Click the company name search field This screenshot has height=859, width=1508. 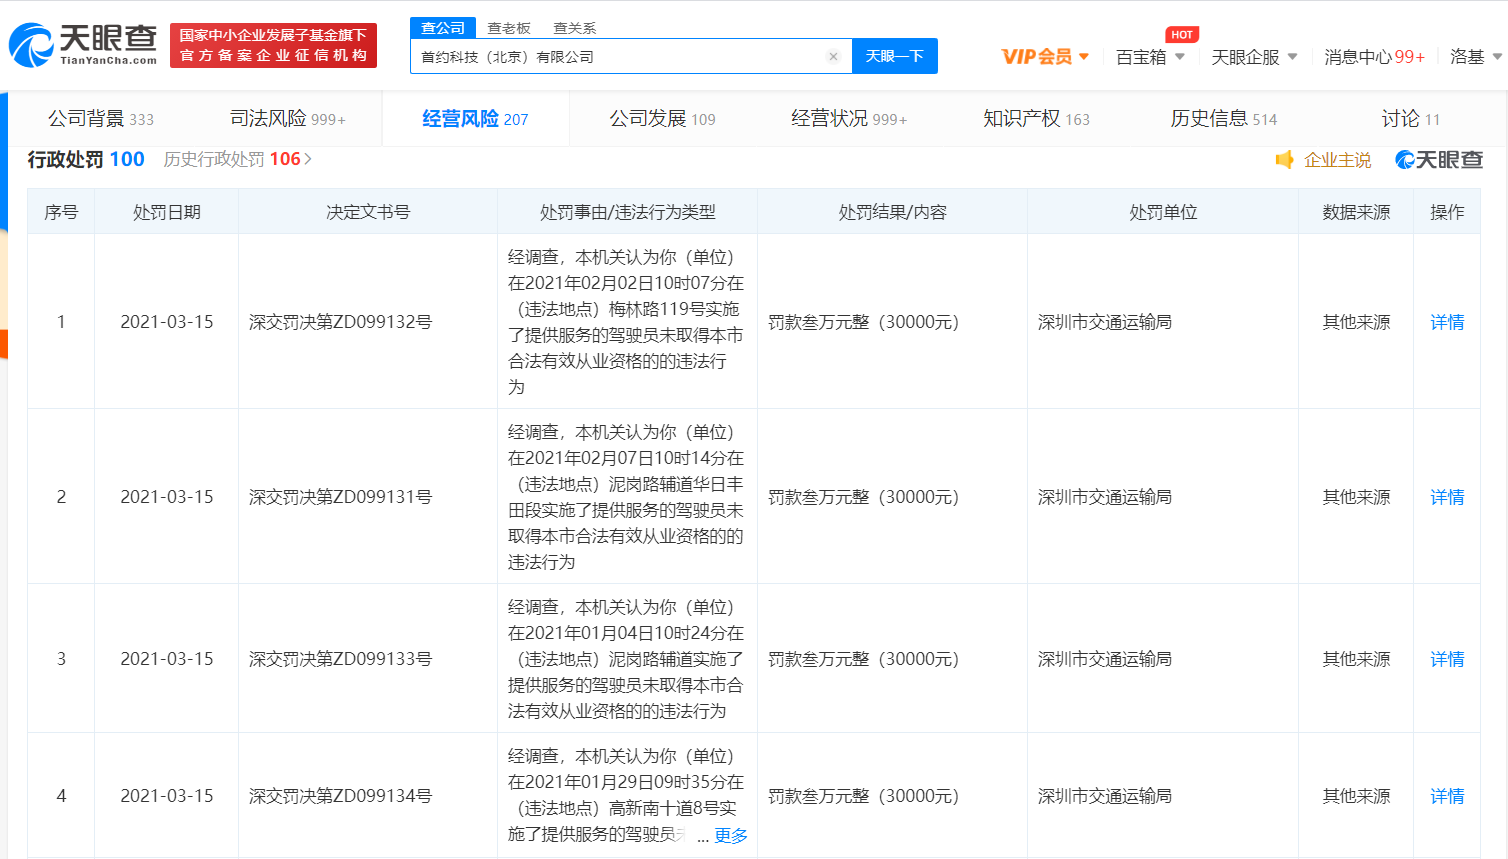[620, 57]
